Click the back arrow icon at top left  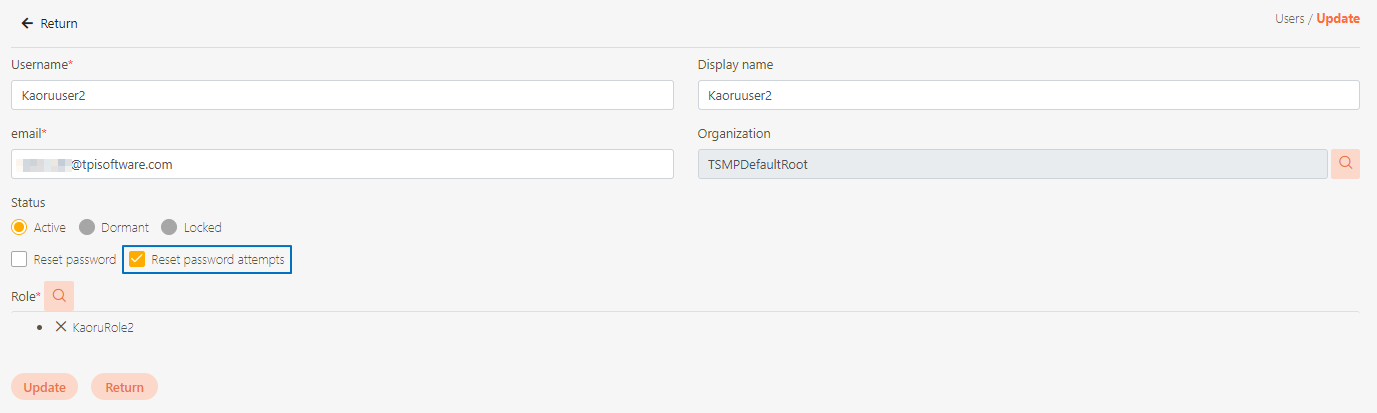27,23
